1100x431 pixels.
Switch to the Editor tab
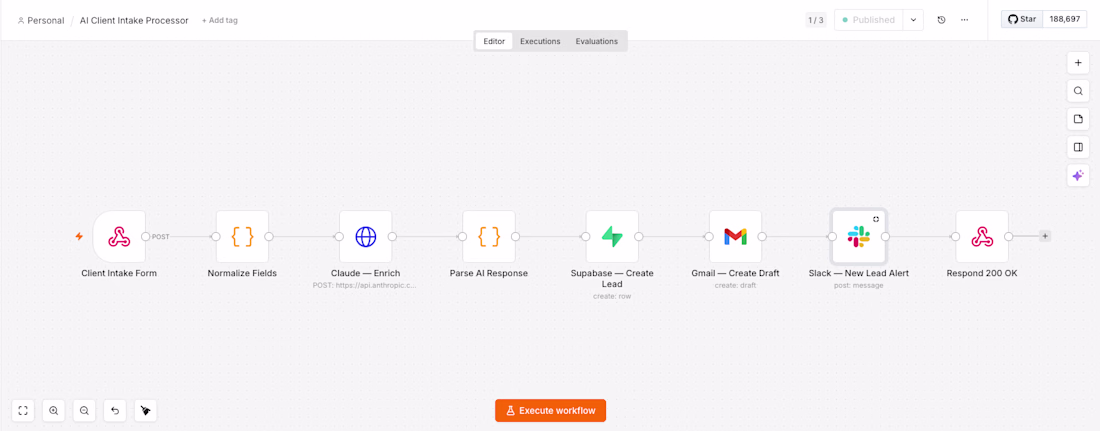click(x=494, y=41)
